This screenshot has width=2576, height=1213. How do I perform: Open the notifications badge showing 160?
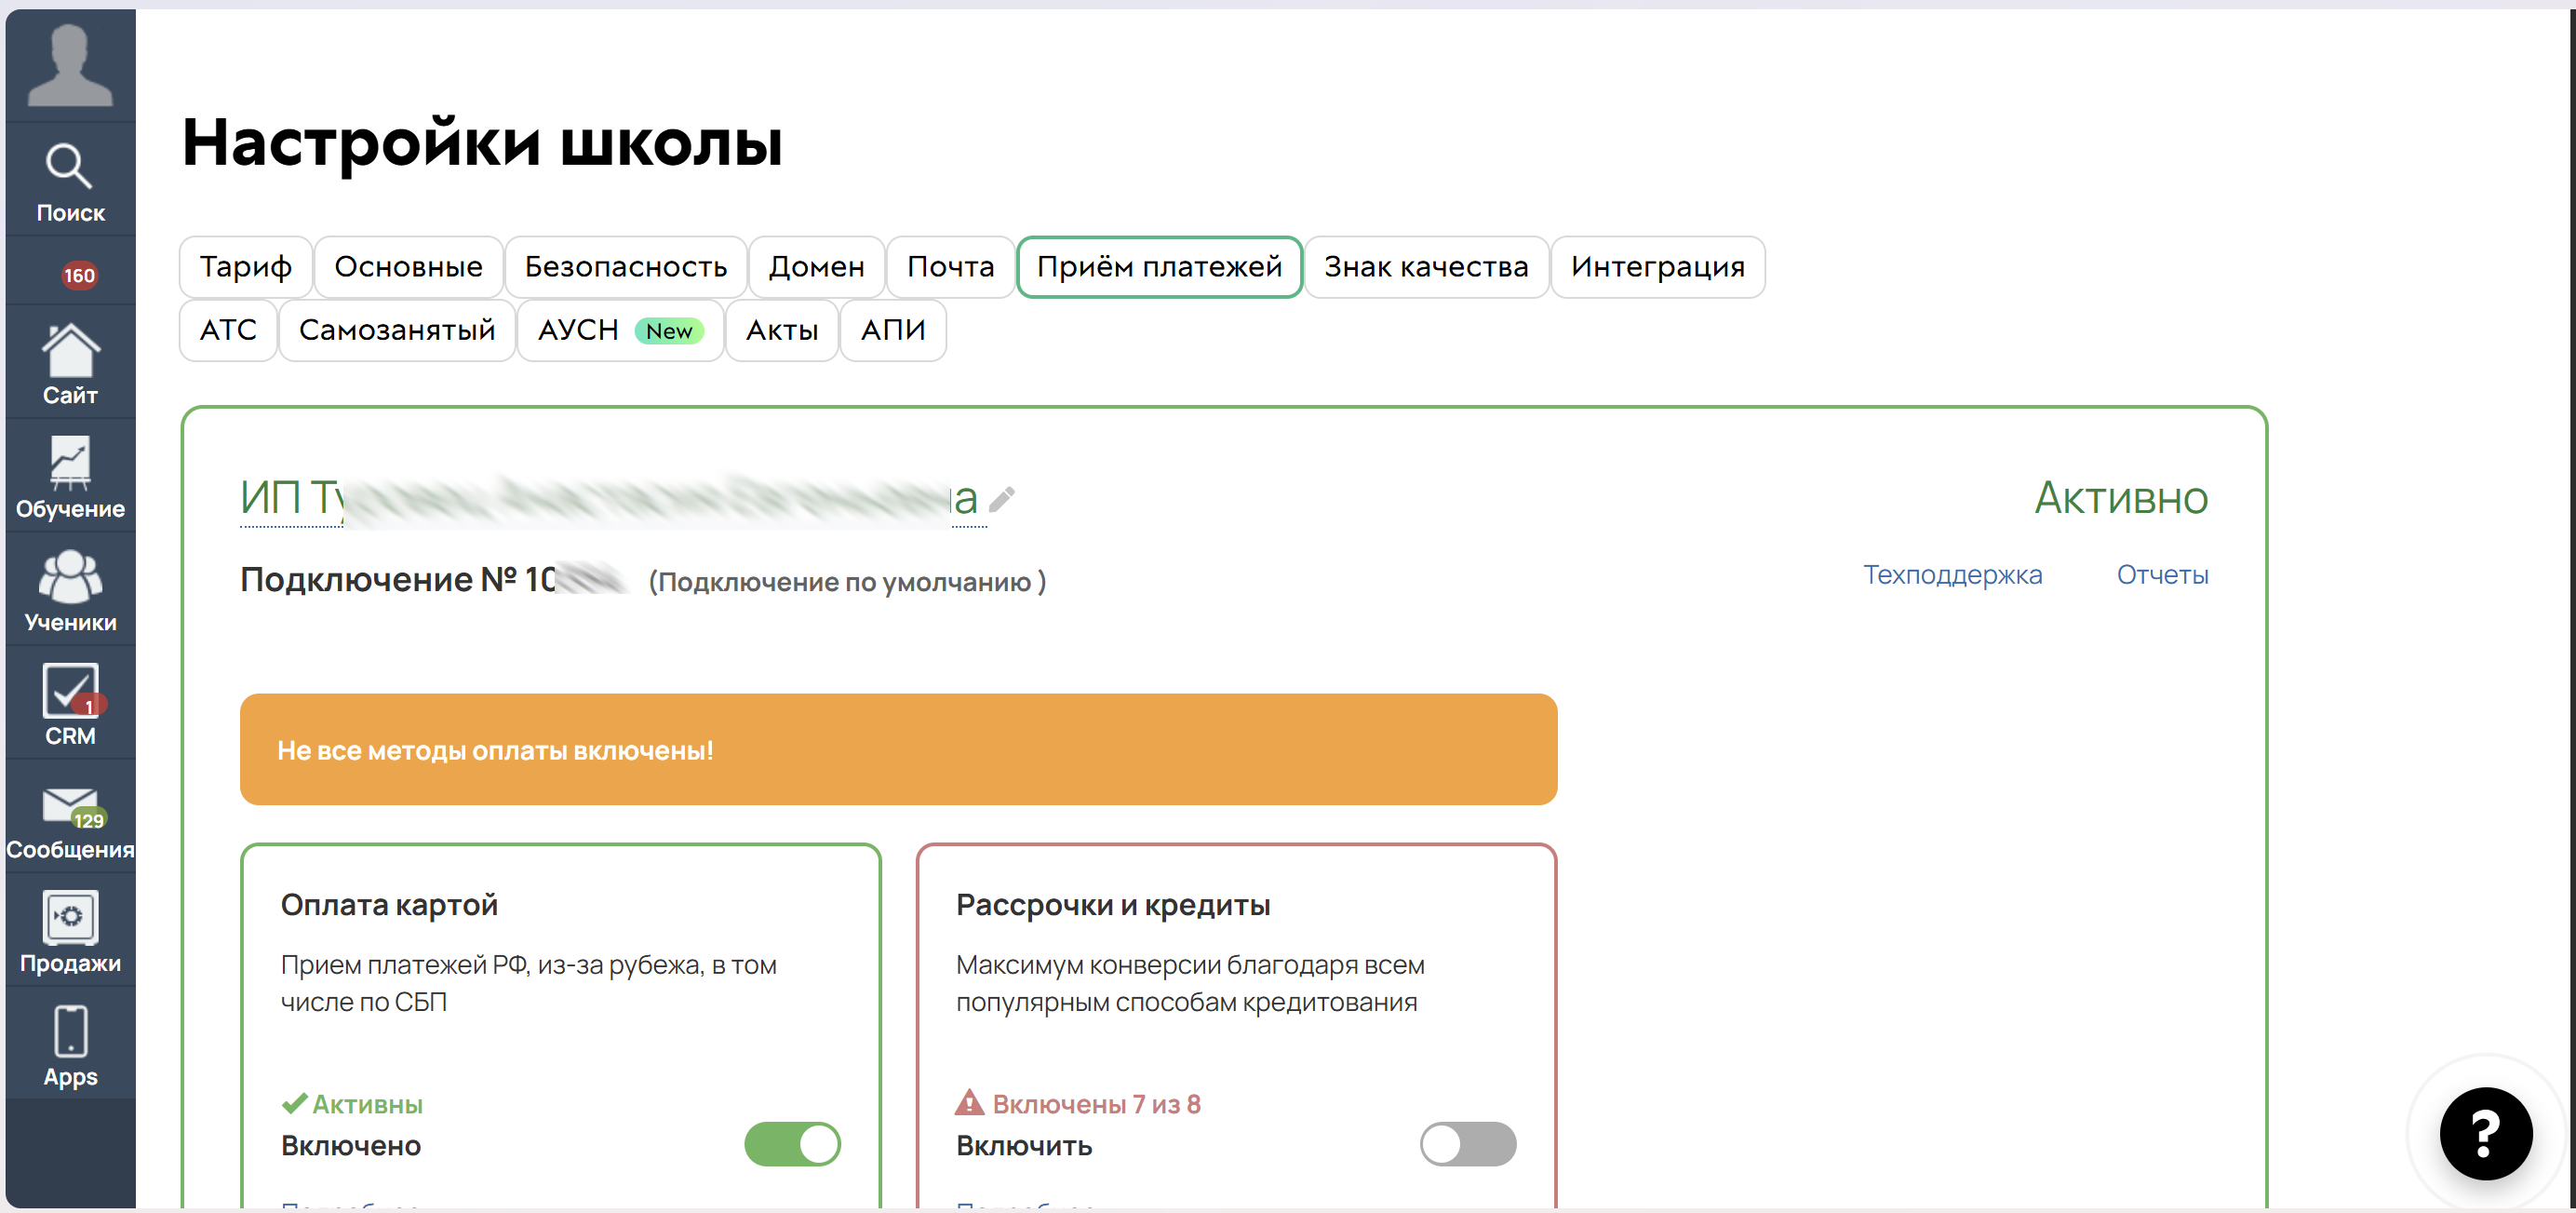pos(79,275)
